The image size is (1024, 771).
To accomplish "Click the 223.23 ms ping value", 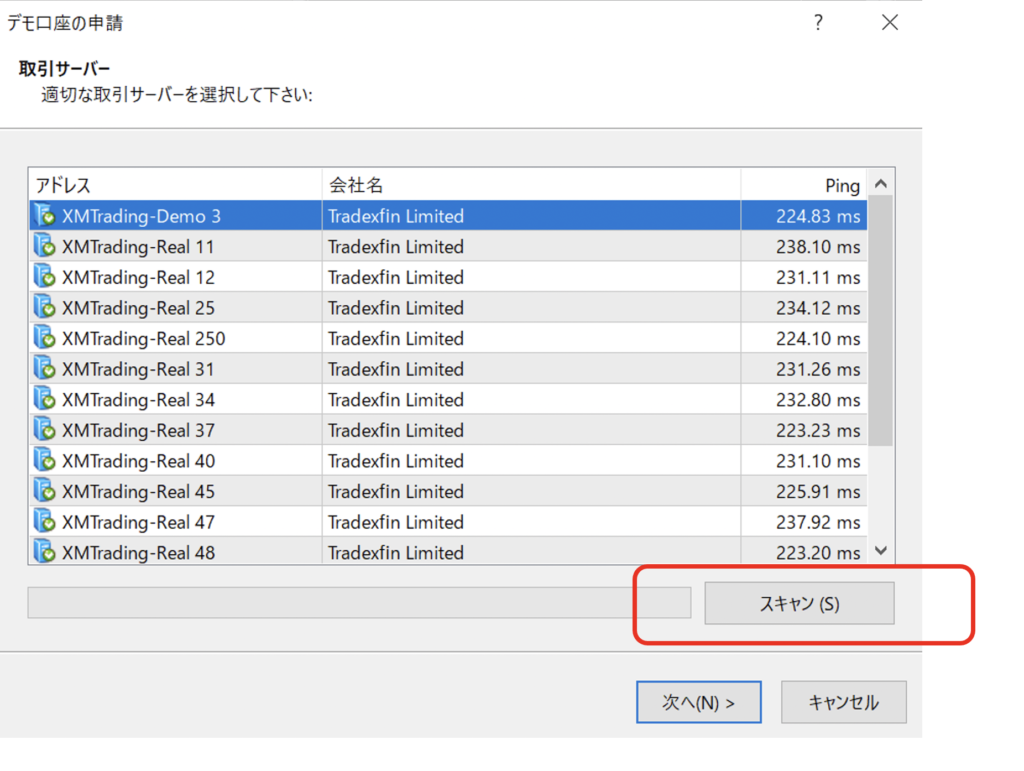I will click(x=818, y=431).
